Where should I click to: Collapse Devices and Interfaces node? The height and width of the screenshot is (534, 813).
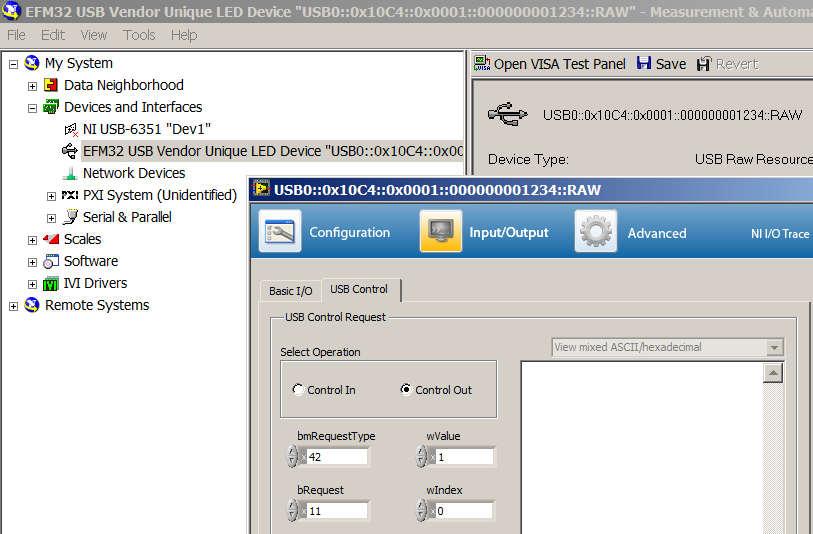point(32,108)
